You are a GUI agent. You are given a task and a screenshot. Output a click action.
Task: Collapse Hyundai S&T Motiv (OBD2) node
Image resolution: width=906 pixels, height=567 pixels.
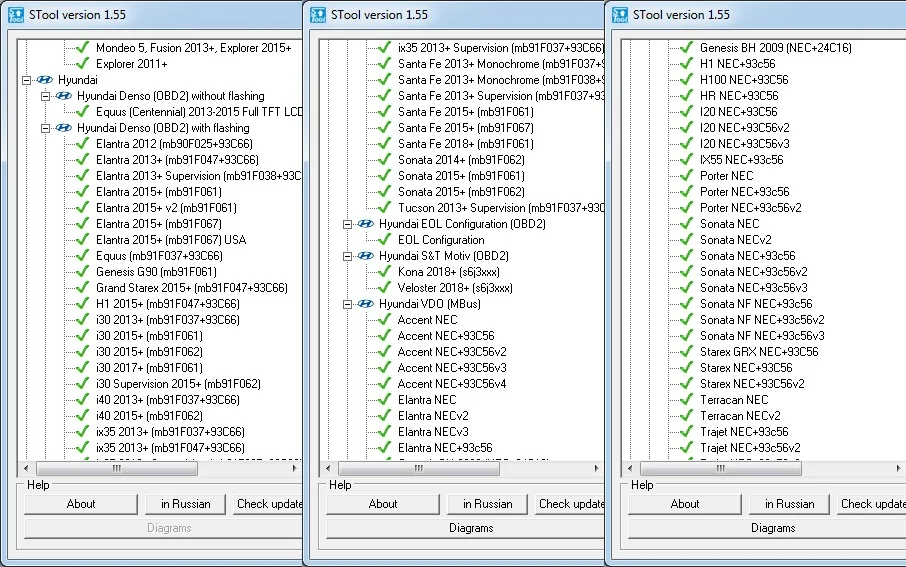(347, 256)
